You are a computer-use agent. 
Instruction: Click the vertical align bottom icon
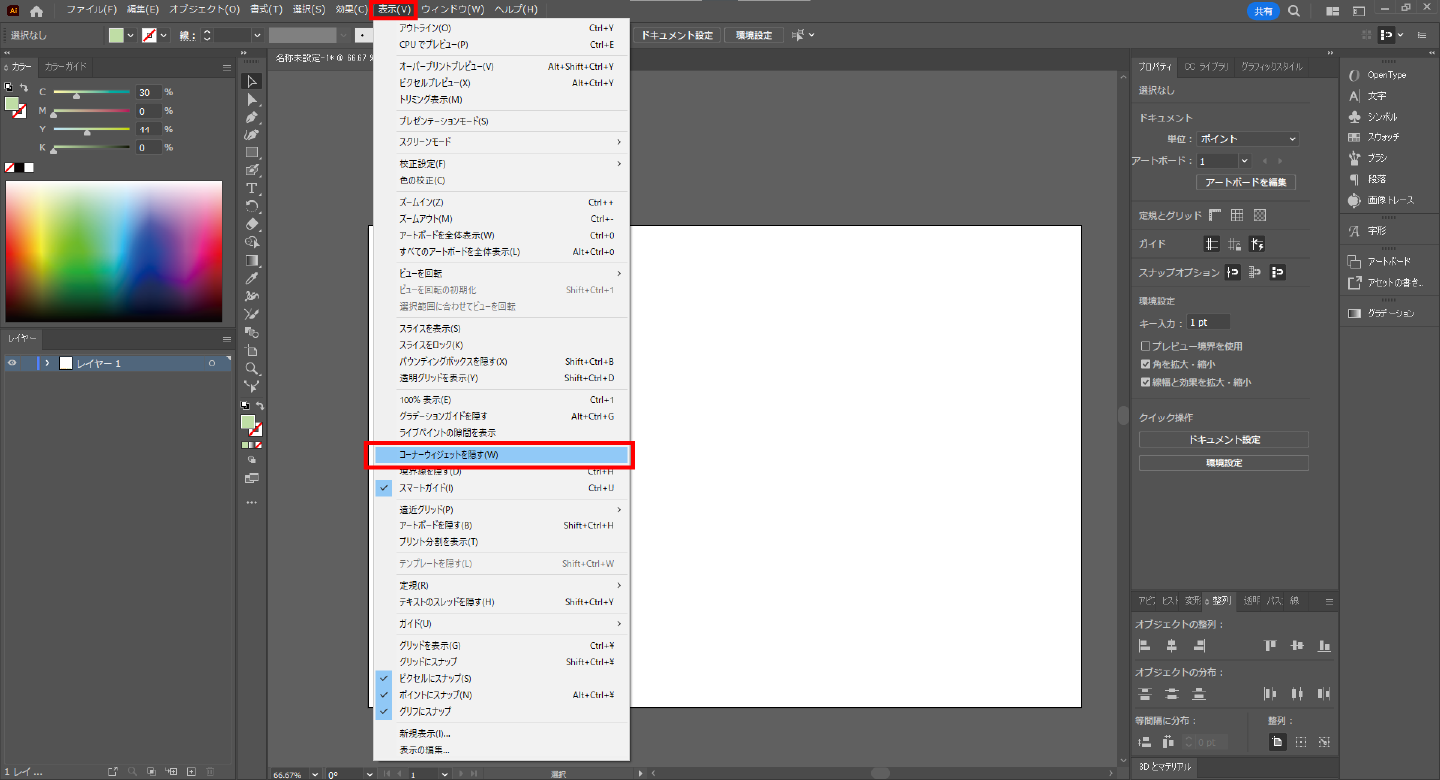point(1325,646)
